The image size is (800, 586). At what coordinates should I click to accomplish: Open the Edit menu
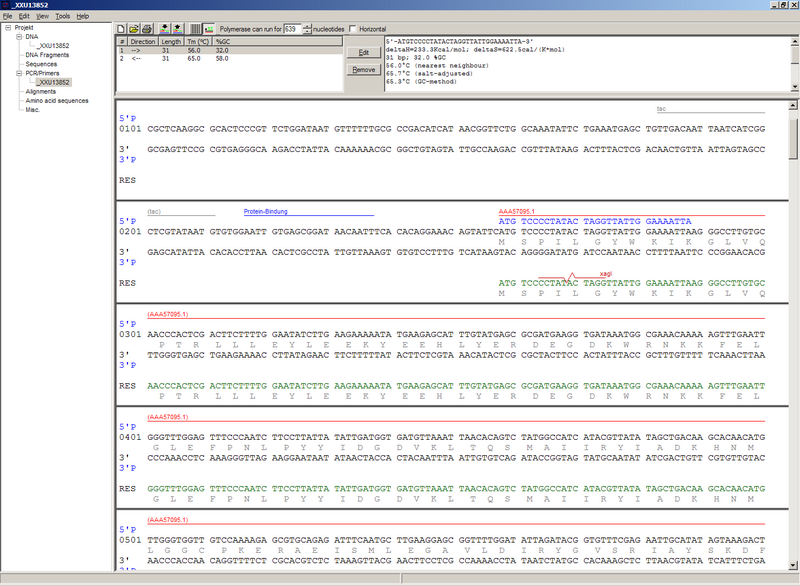pos(24,16)
